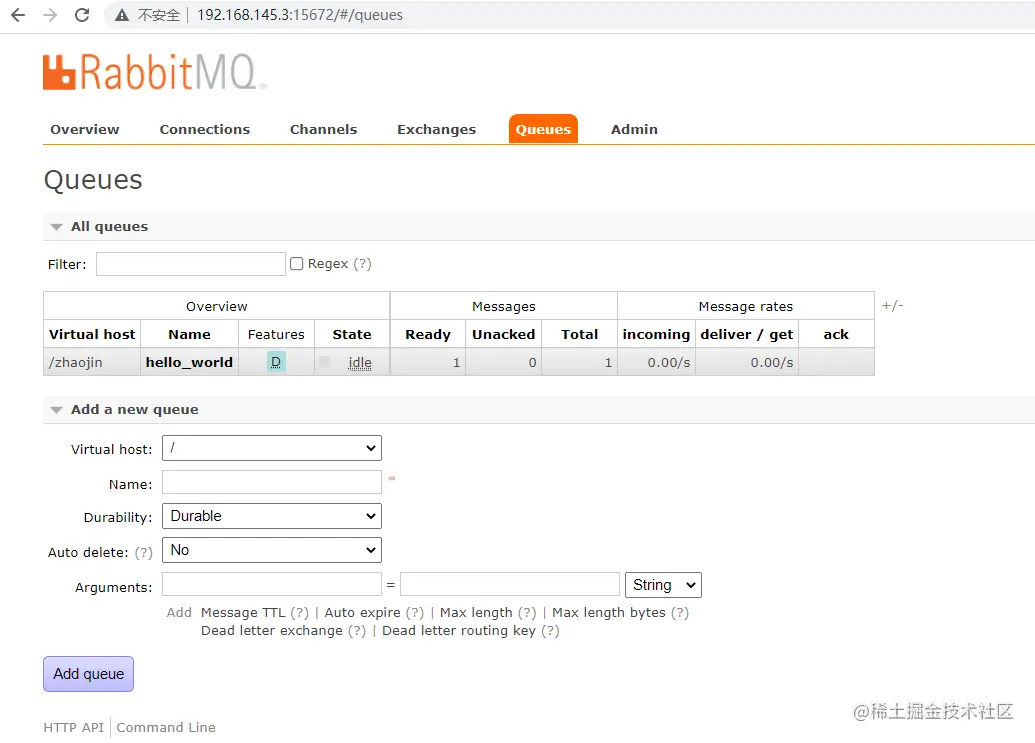This screenshot has width=1035, height=743.
Task: Sort by Unacked column header
Action: point(504,335)
